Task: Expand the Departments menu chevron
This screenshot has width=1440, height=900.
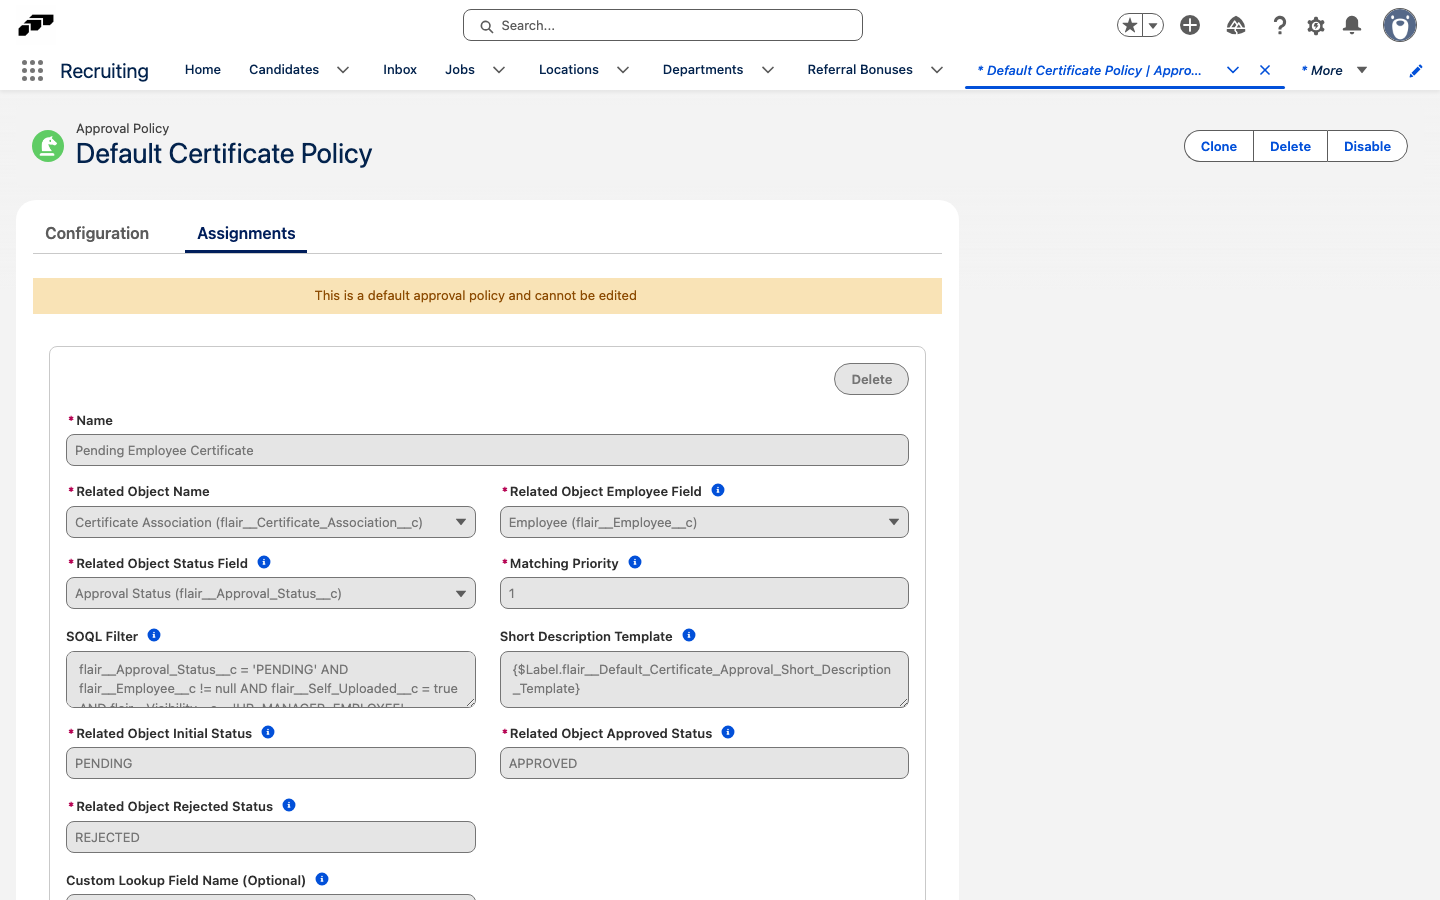Action: click(x=768, y=70)
